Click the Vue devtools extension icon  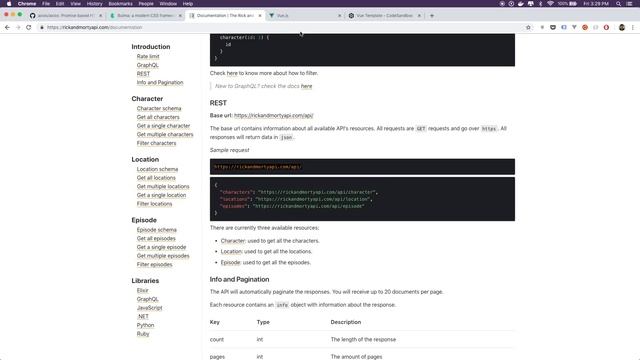574,27
